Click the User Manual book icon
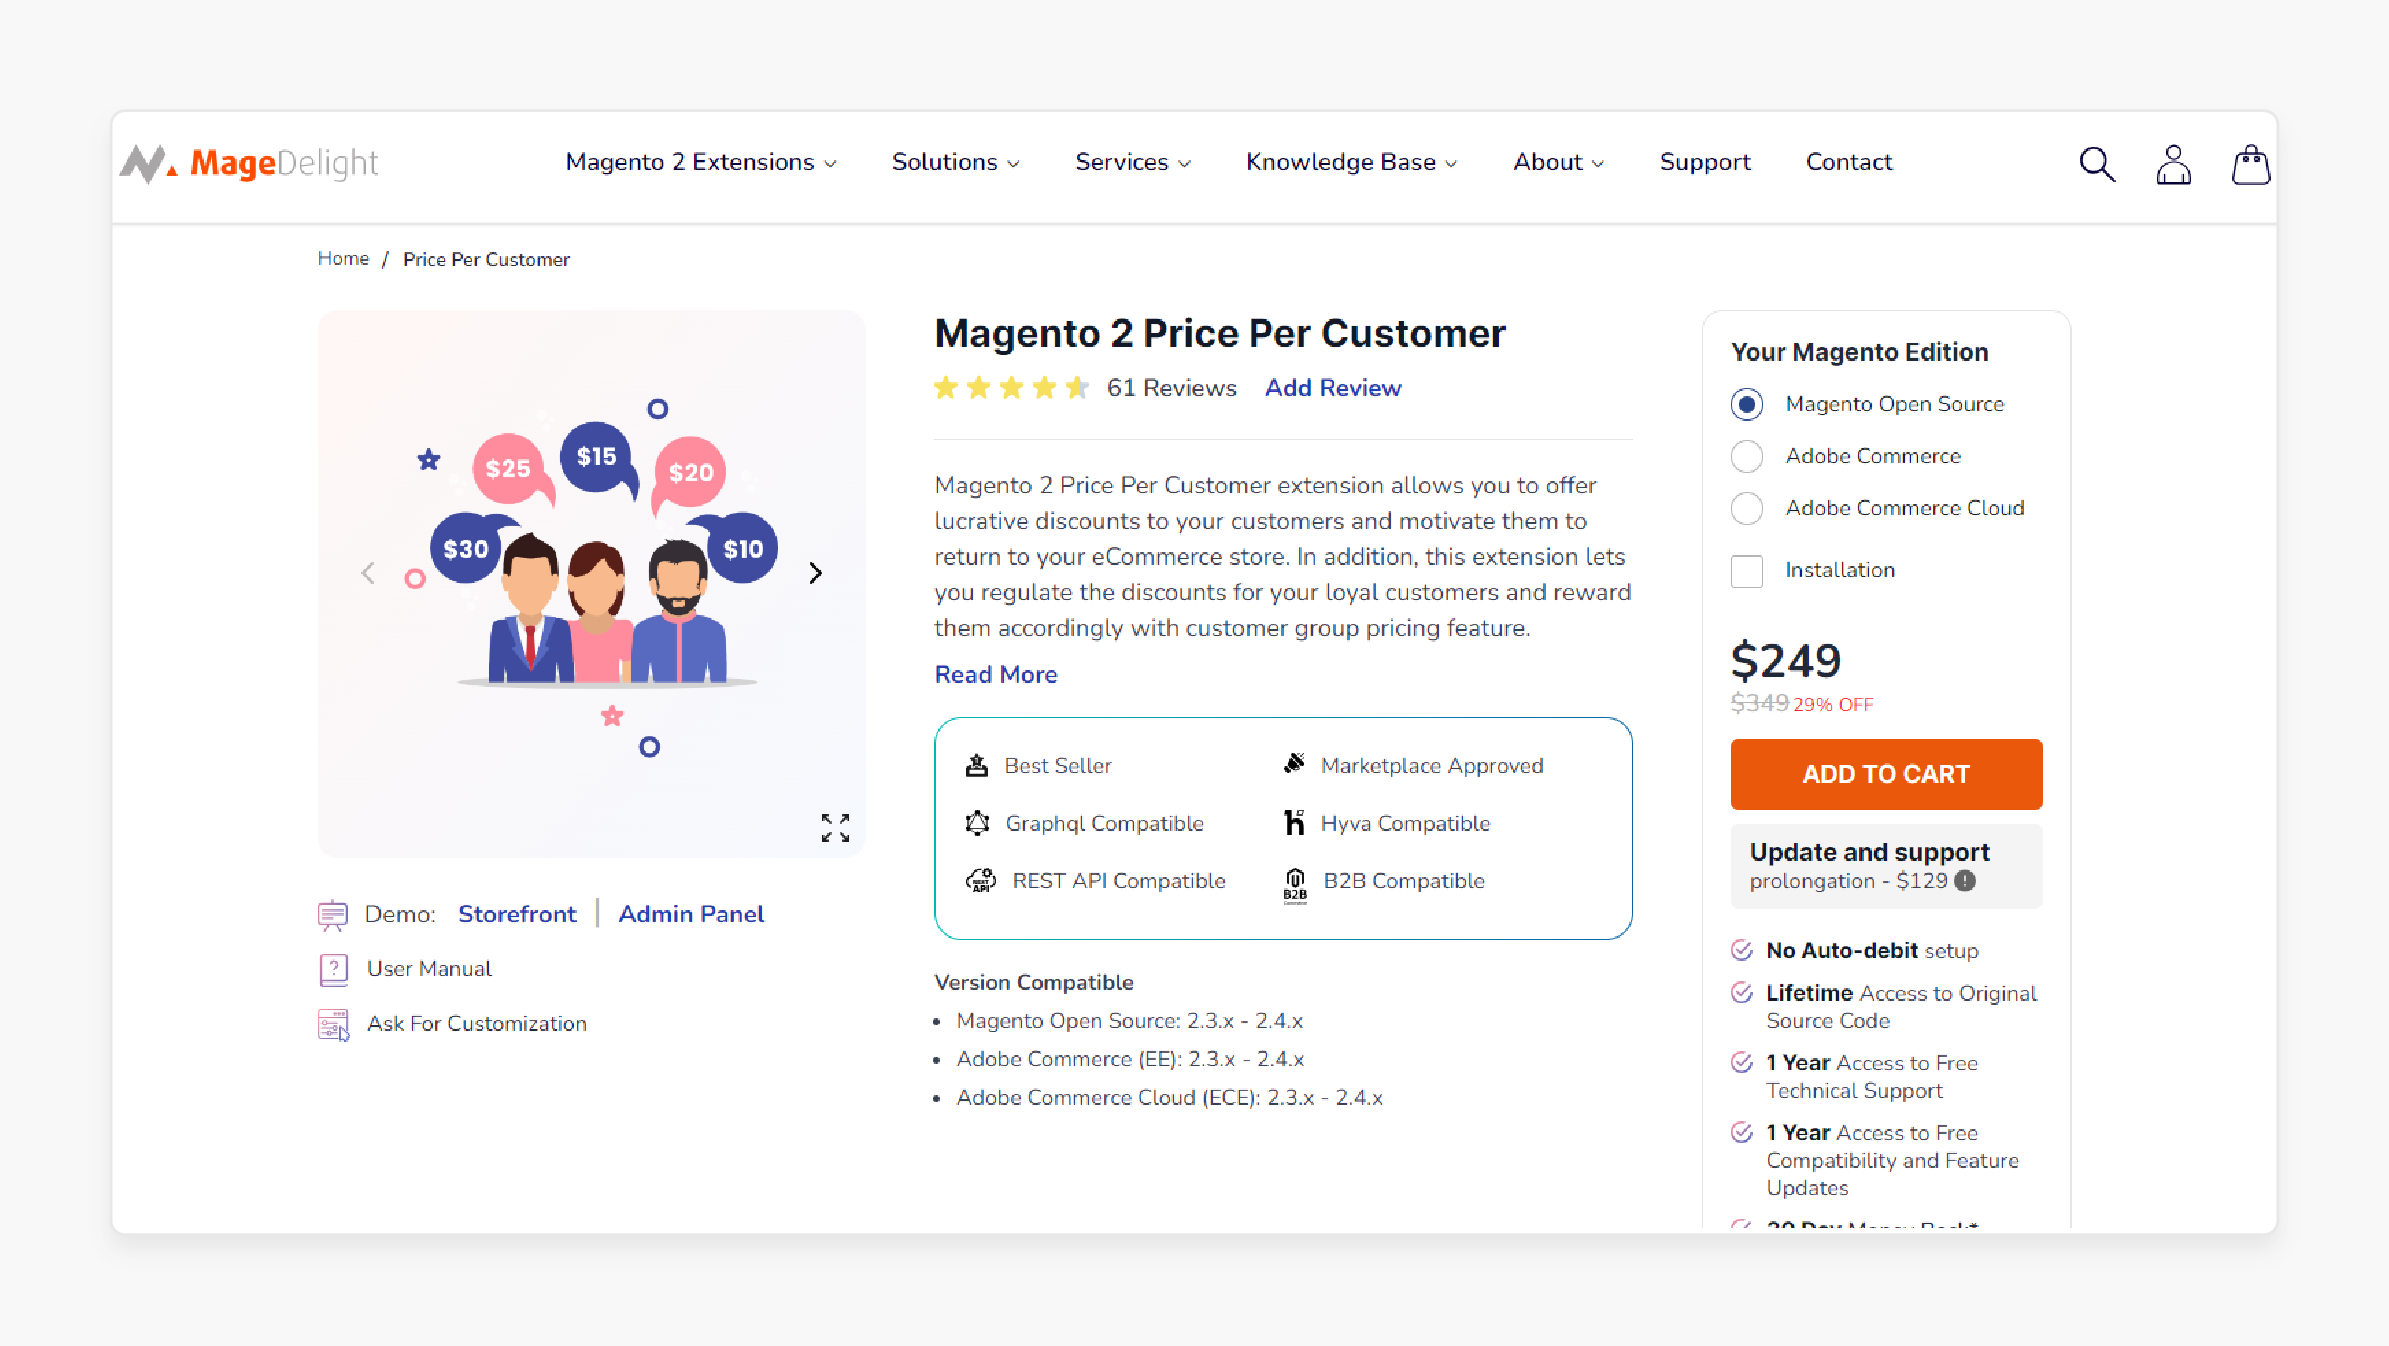 pos(333,969)
